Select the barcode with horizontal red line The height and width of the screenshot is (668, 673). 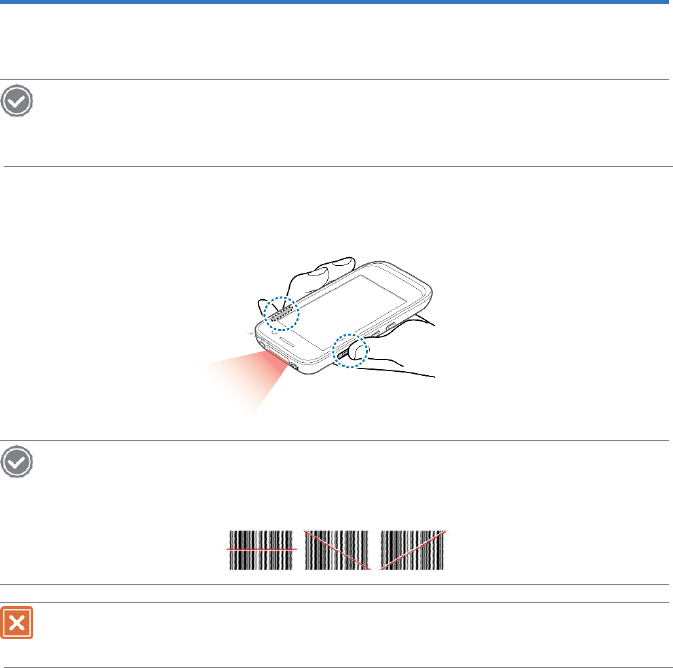tap(261, 550)
